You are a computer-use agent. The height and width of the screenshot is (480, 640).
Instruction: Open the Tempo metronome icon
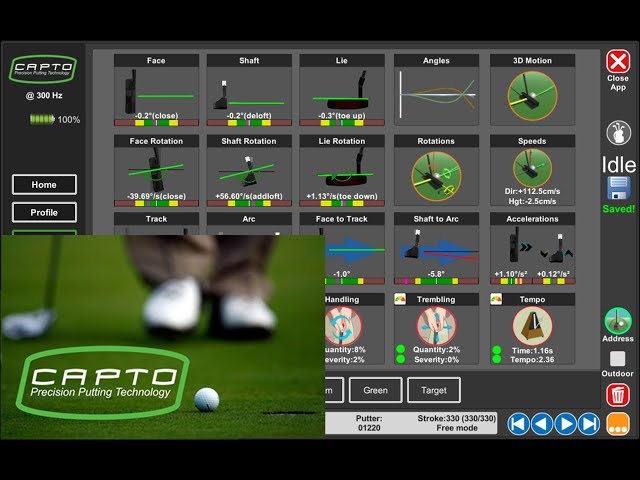(532, 326)
